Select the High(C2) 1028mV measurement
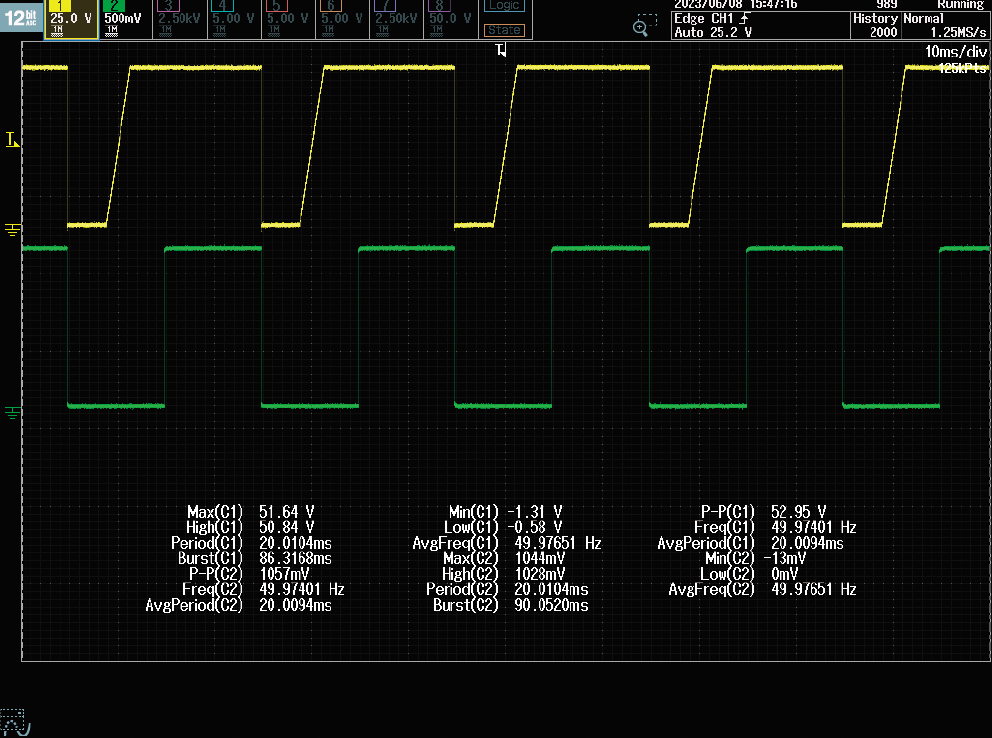The width and height of the screenshot is (992, 738). tap(504, 574)
